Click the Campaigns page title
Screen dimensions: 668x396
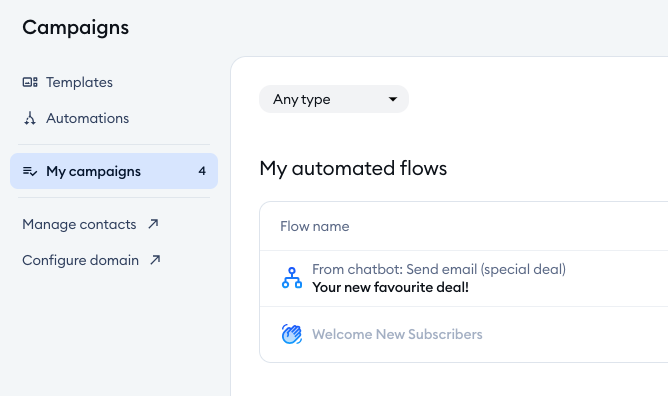[75, 28]
